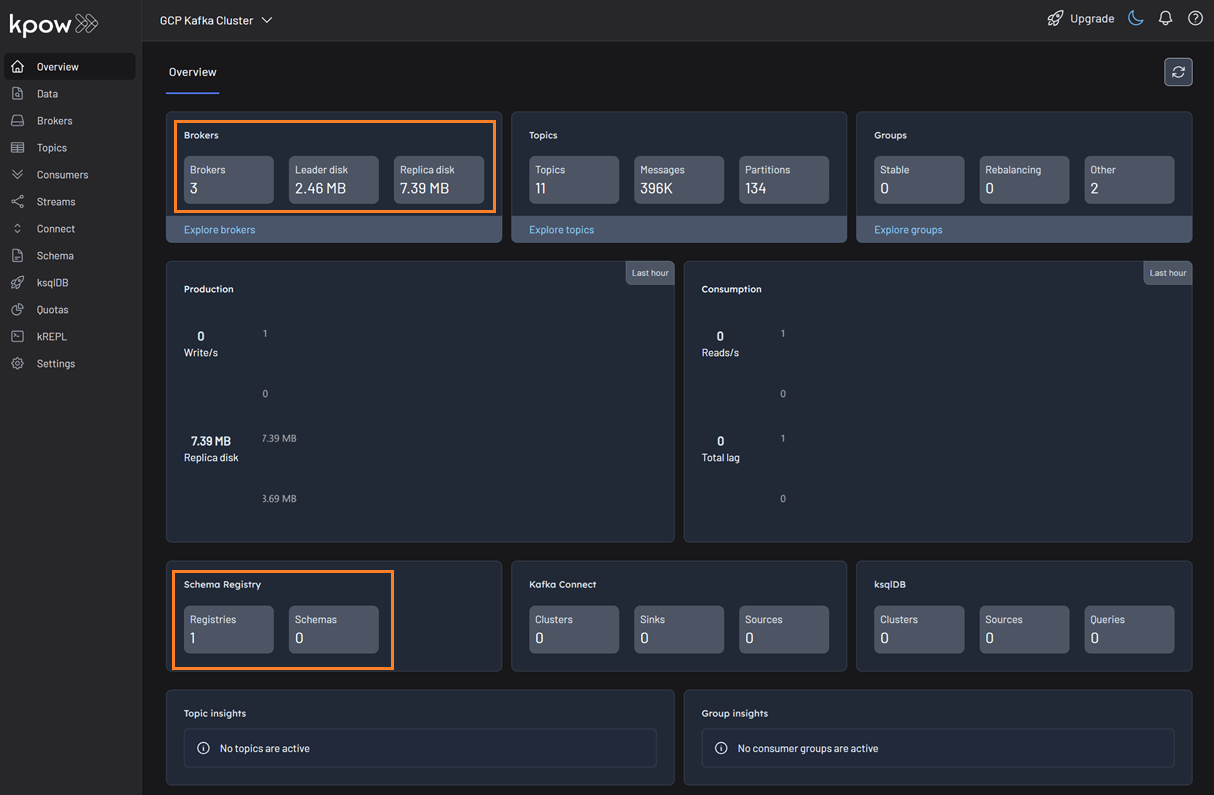
Task: Click the kREPL terminal icon
Action: [x=17, y=337]
